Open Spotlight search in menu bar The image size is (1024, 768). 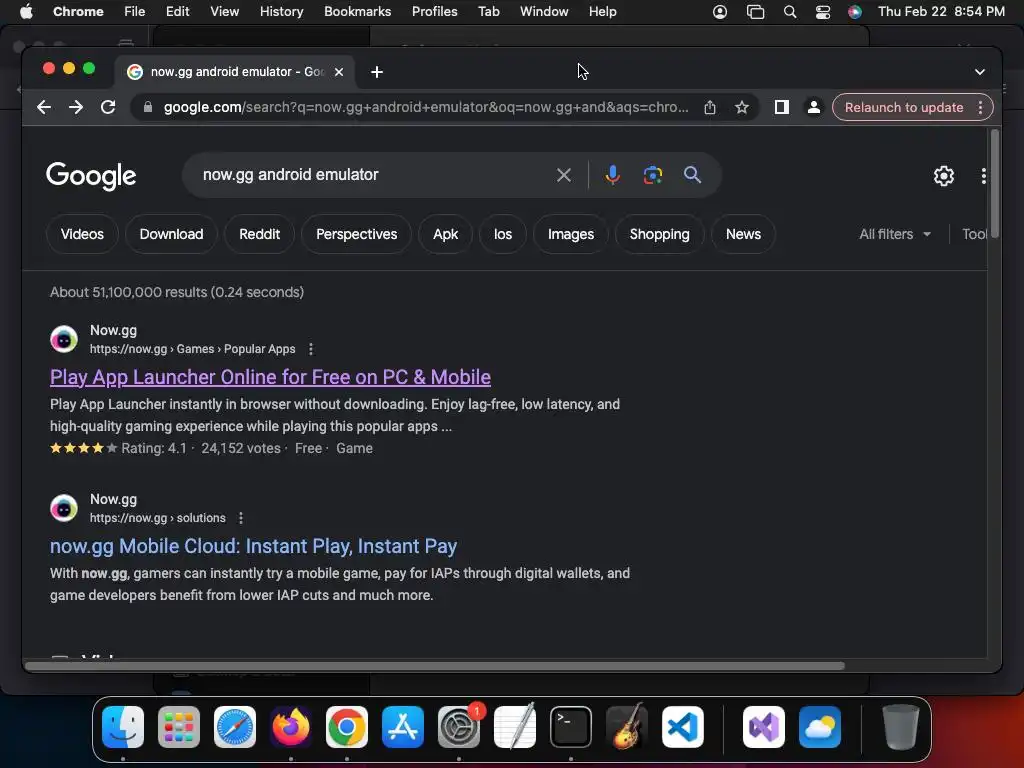click(790, 12)
